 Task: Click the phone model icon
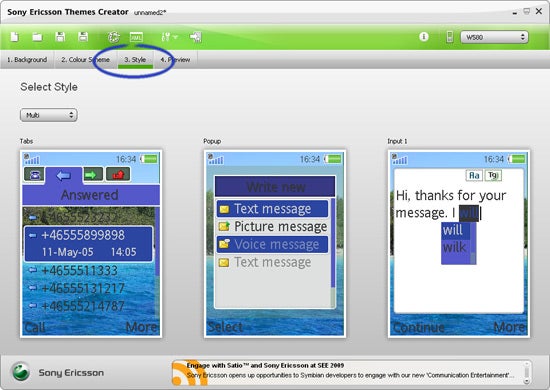coord(449,37)
